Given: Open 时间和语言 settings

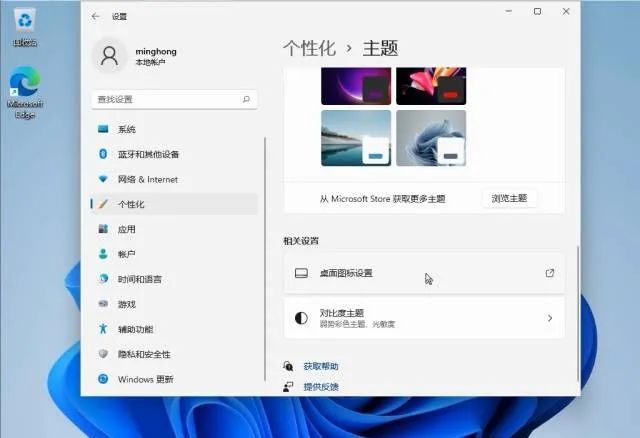Looking at the screenshot, I should 175,279.
